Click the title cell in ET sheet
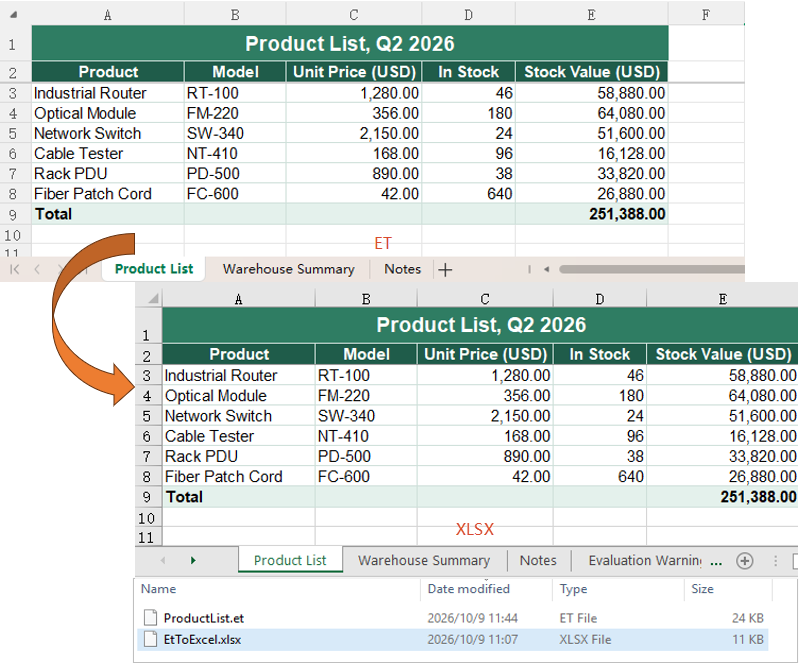The image size is (802, 663). [350, 43]
